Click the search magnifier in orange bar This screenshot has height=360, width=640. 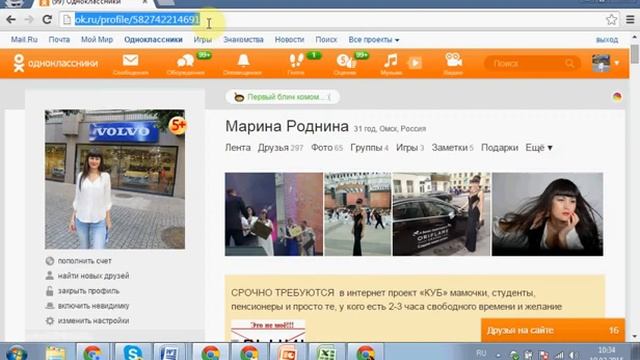pos(569,63)
